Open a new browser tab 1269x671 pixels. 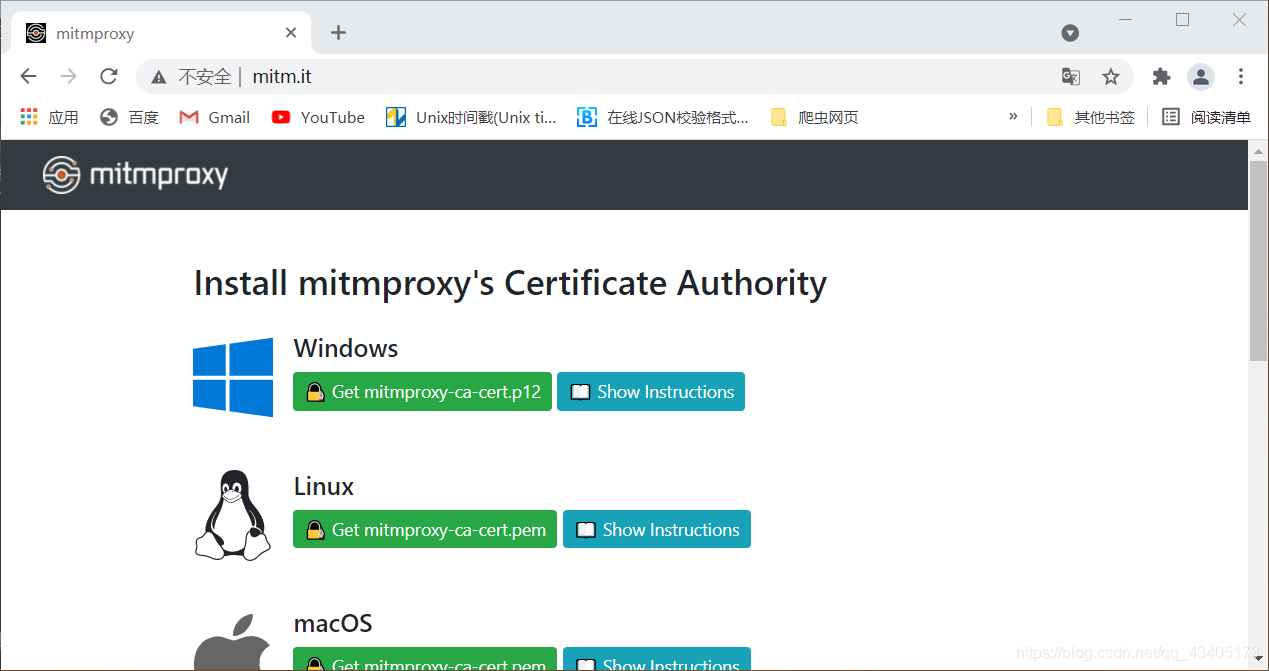(338, 32)
